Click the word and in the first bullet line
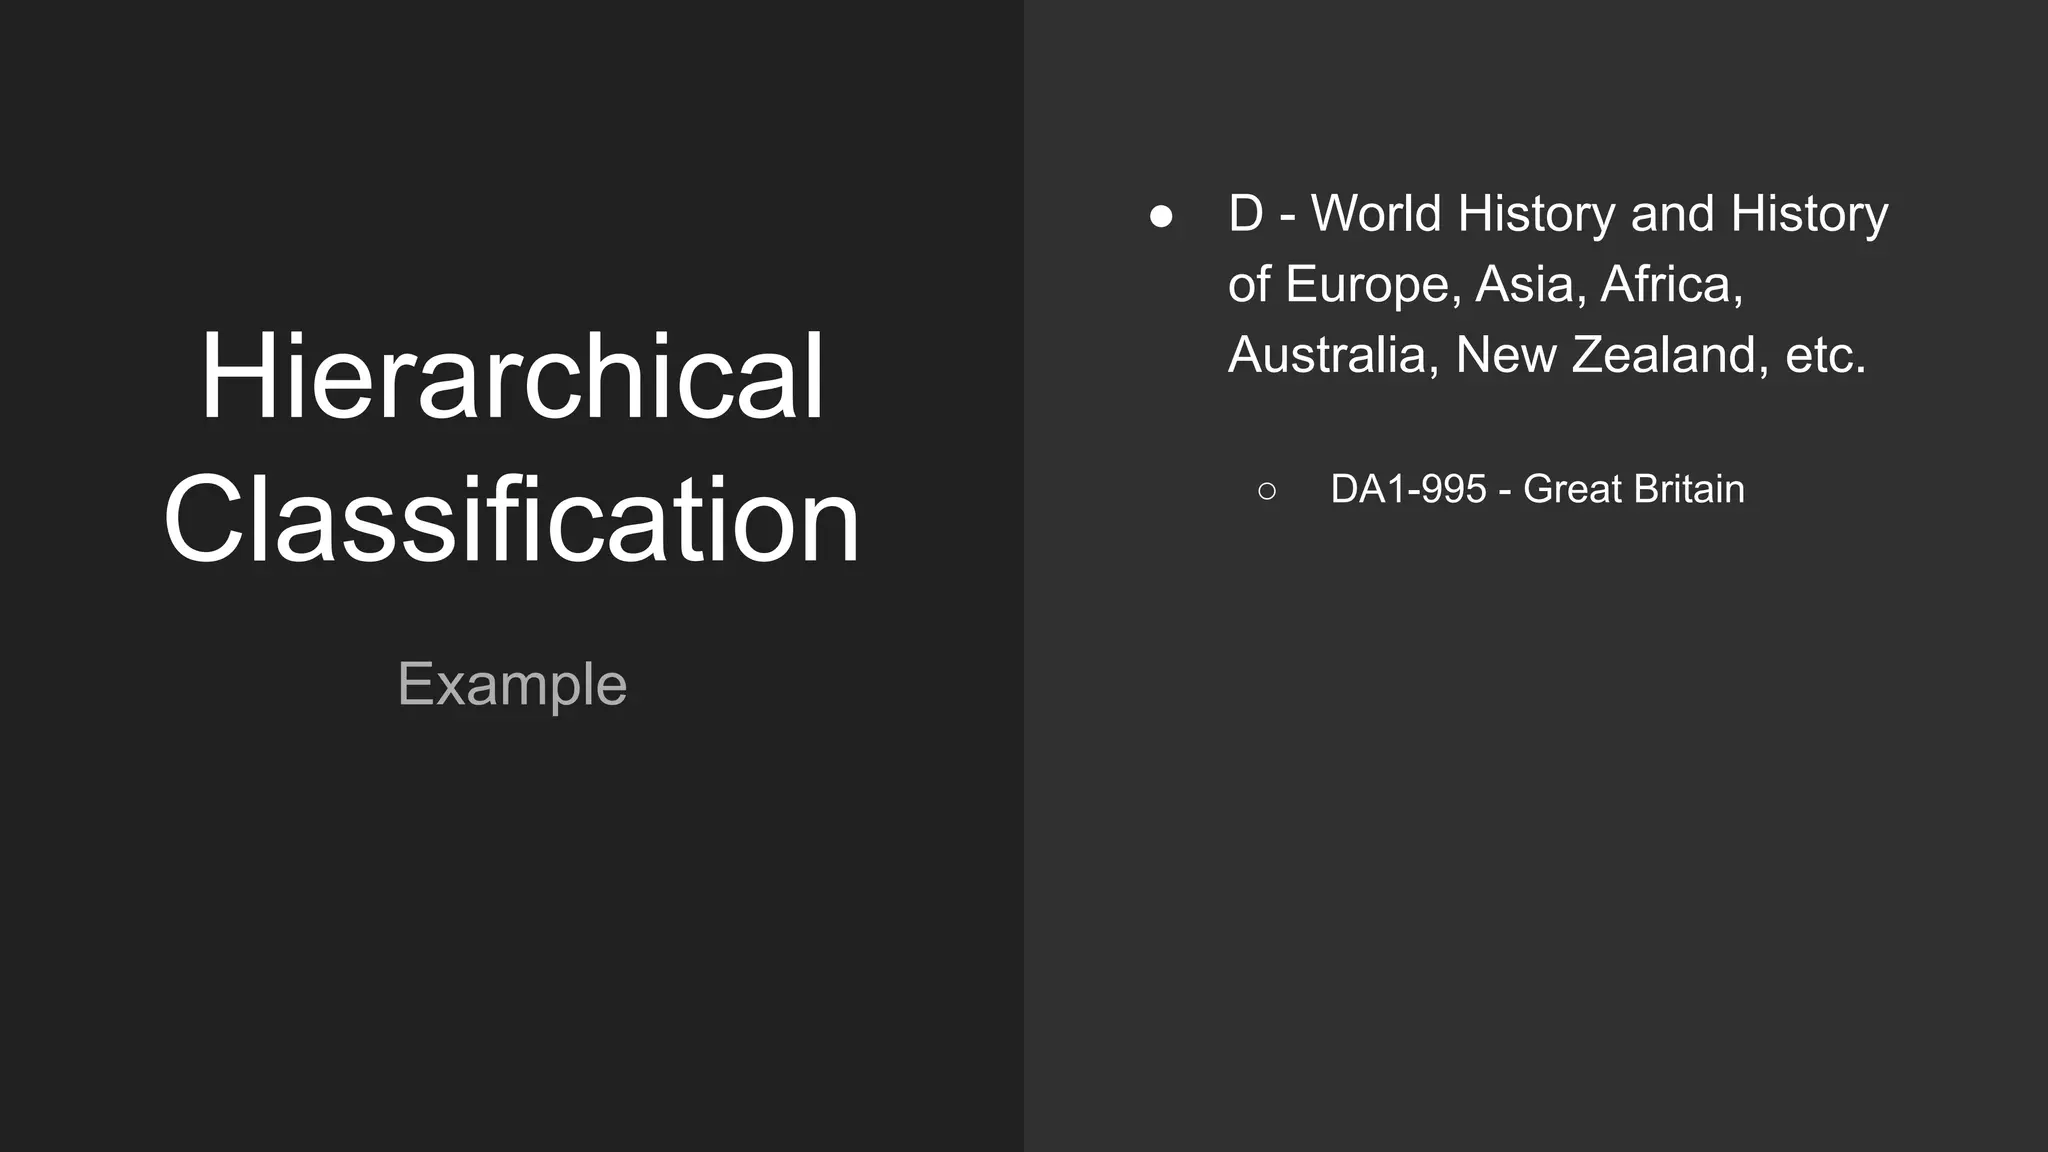 pyautogui.click(x=1672, y=214)
